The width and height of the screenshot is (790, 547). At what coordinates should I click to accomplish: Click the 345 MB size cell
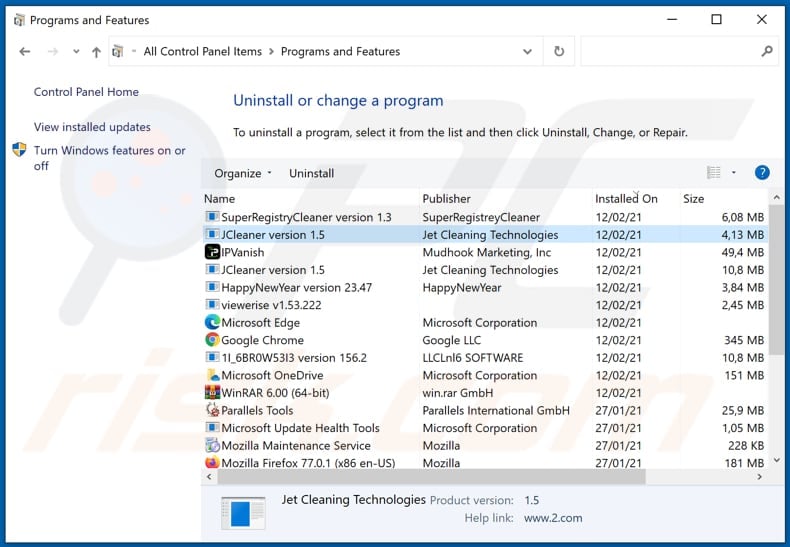point(744,340)
